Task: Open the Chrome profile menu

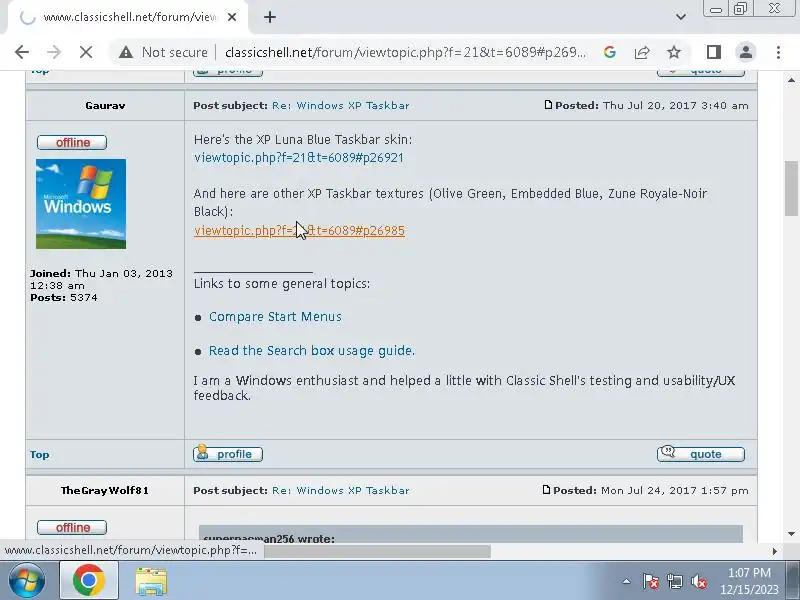Action: coord(745,52)
